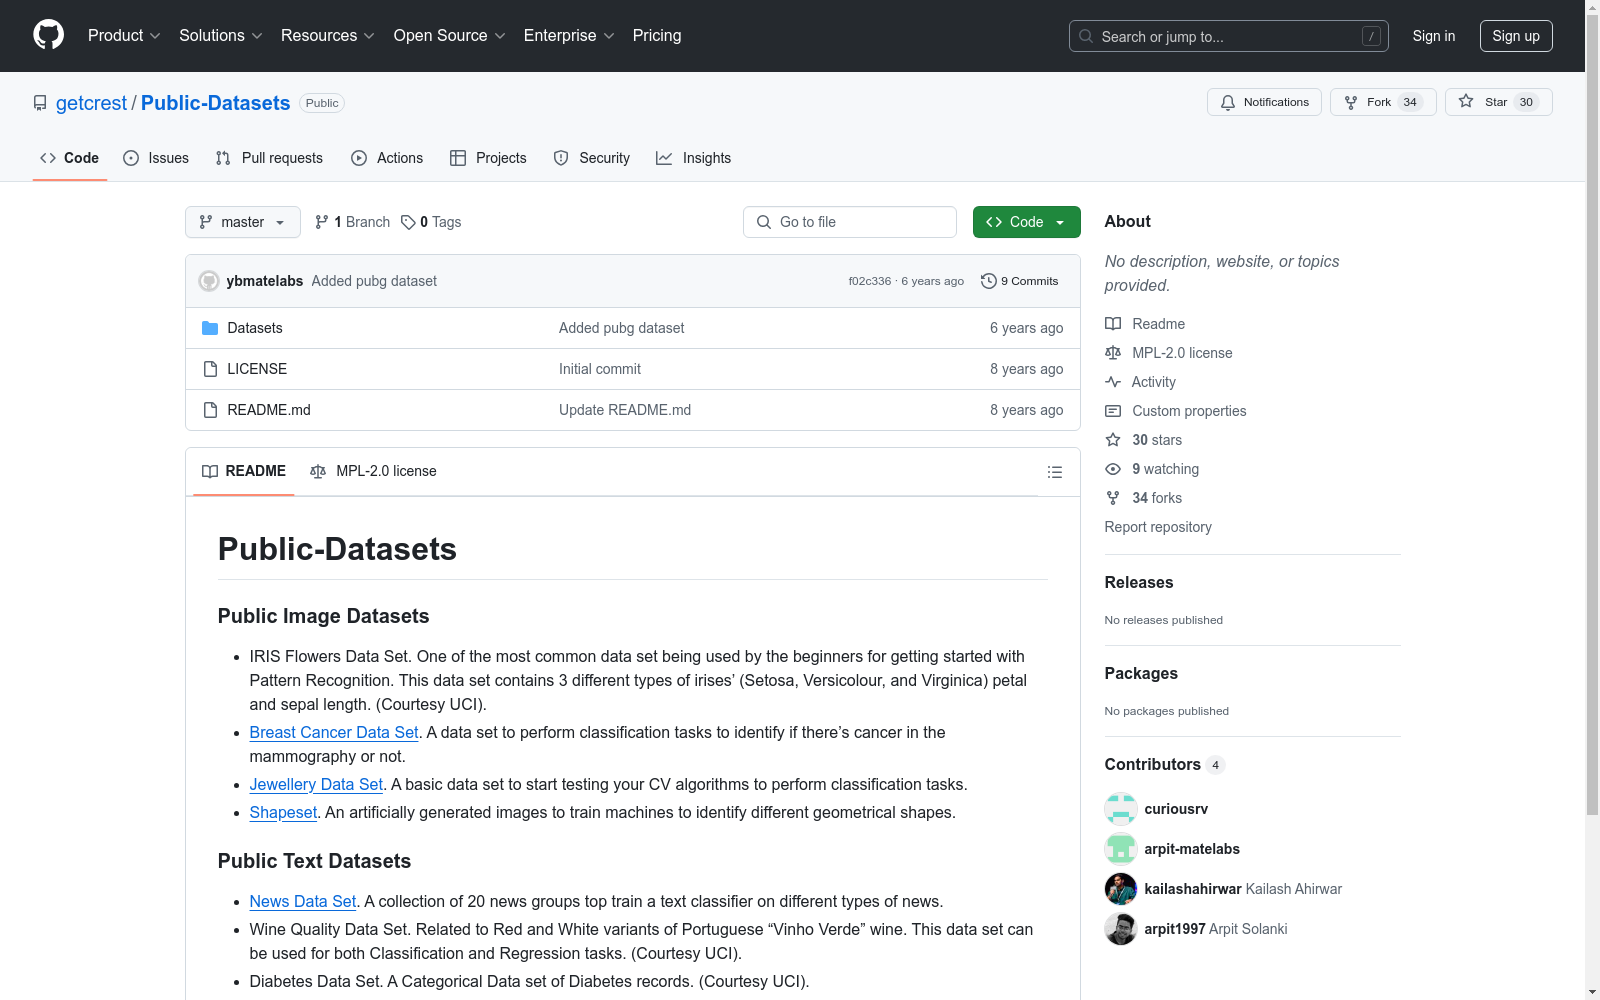This screenshot has height=1000, width=1600.
Task: Click the branch icon beside 1 Branch
Action: (322, 222)
